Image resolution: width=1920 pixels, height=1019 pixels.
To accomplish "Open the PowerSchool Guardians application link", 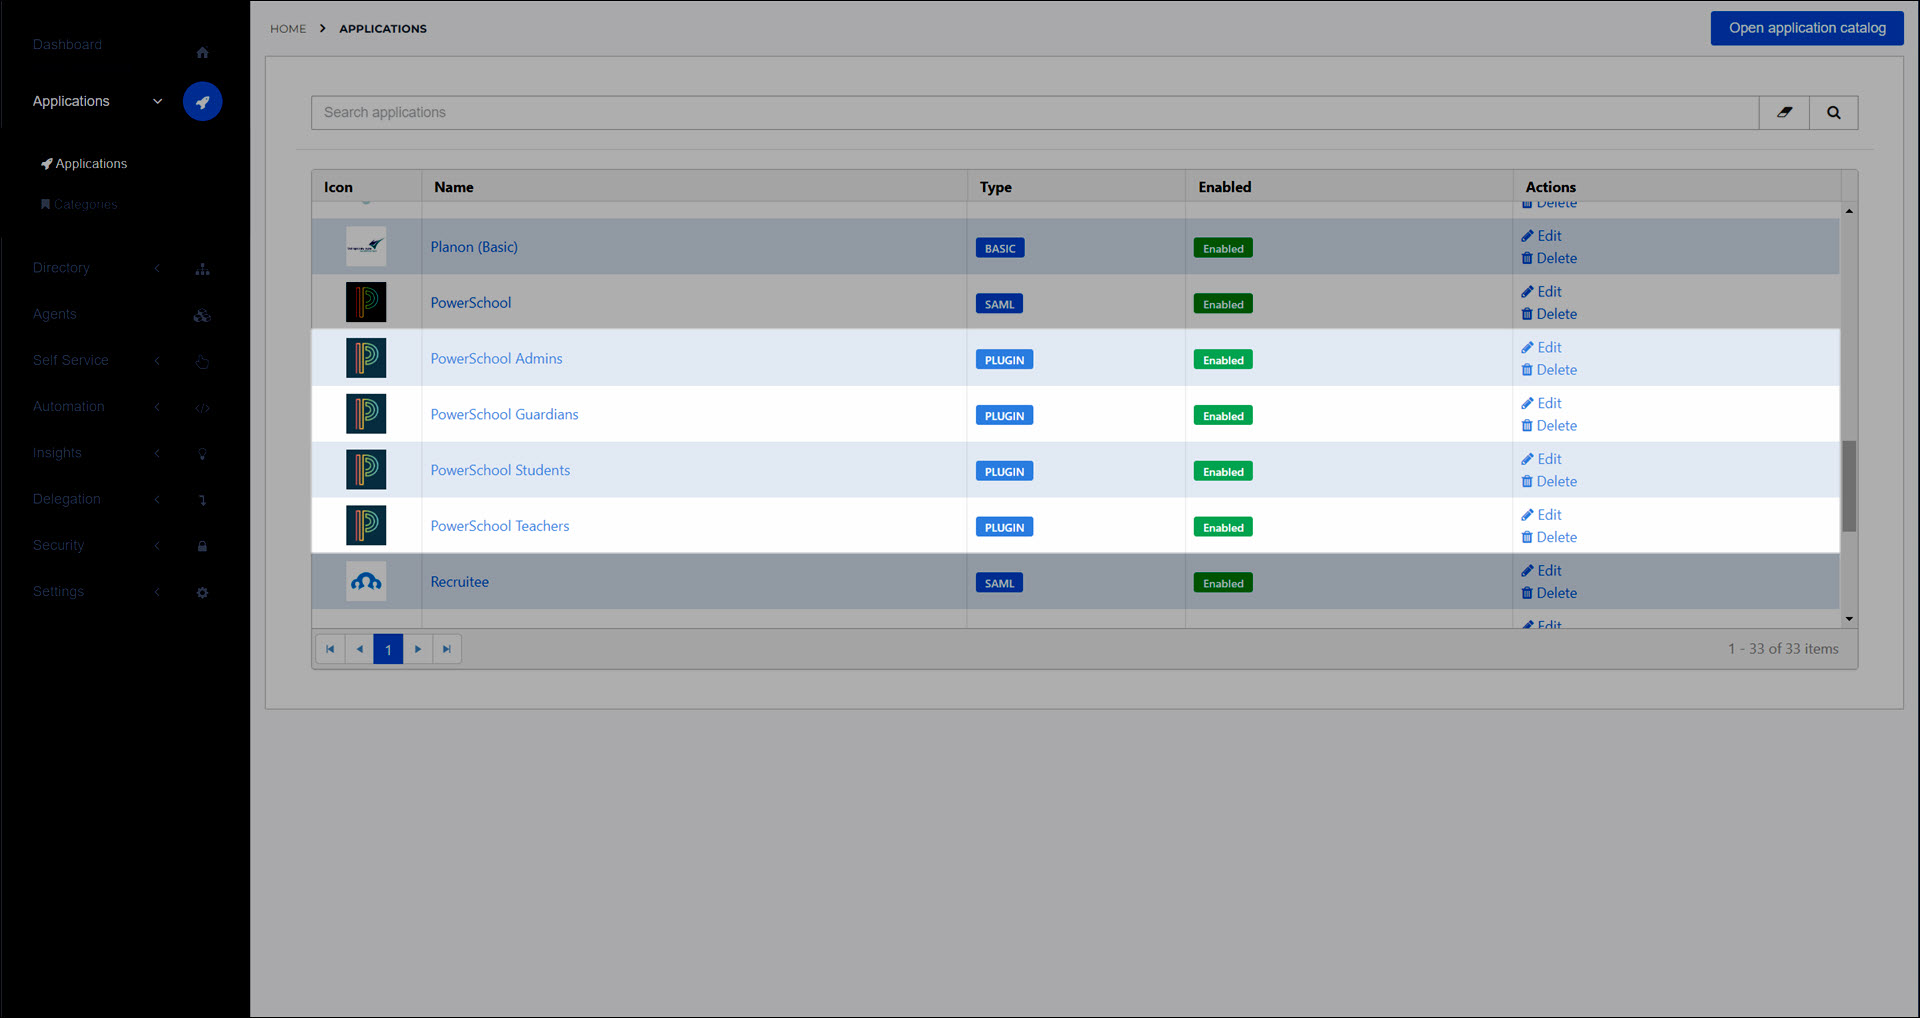I will coord(504,415).
